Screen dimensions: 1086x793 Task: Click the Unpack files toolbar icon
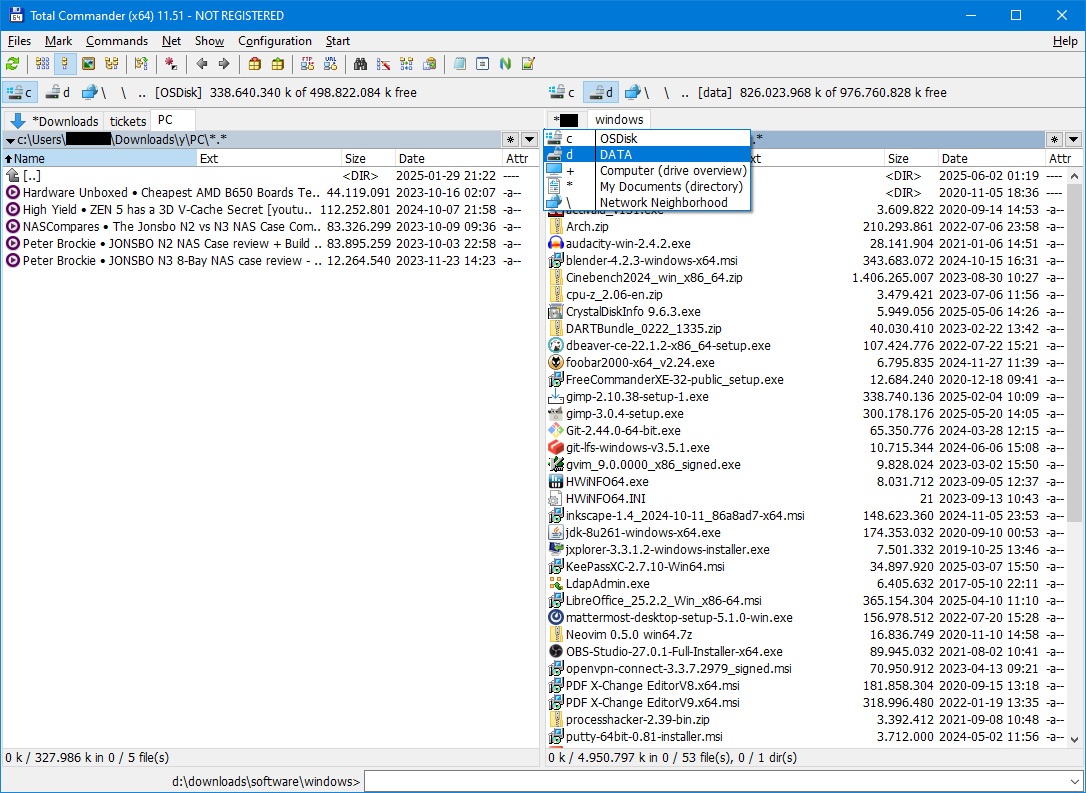(x=277, y=64)
